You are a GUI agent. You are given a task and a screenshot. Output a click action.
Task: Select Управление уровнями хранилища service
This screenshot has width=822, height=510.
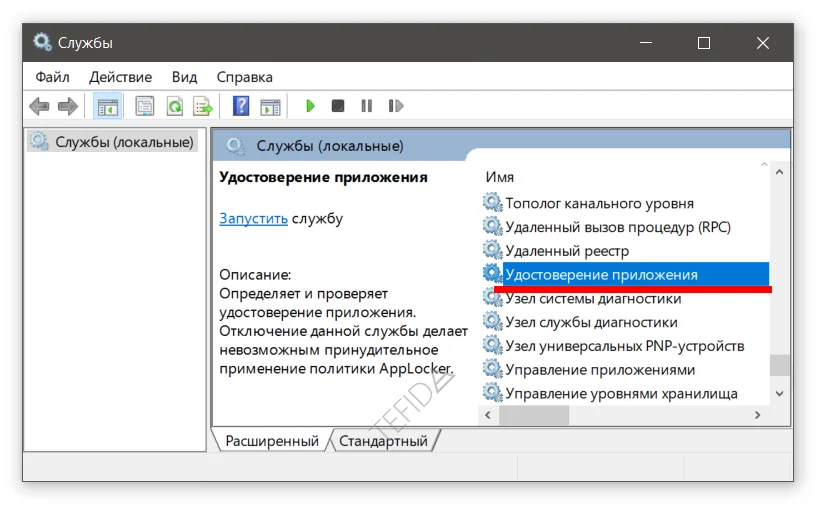[x=621, y=394]
